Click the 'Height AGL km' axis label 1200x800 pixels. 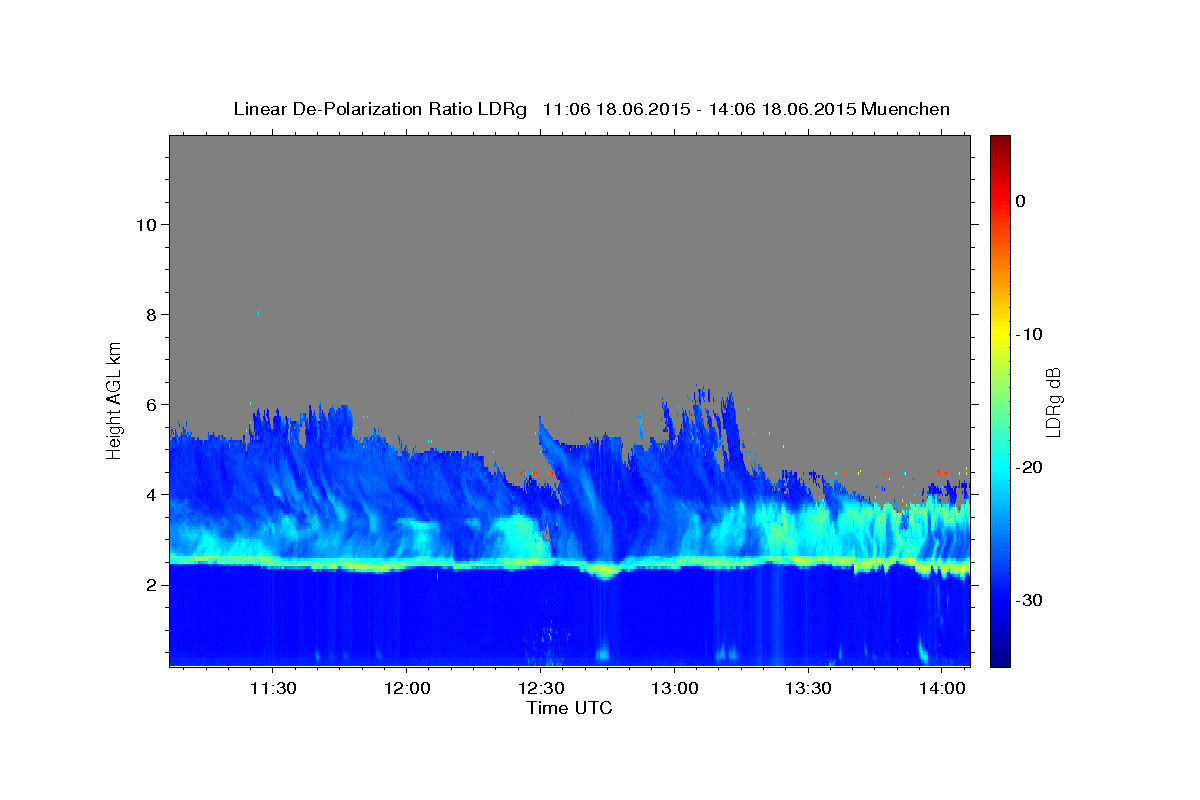click(114, 399)
